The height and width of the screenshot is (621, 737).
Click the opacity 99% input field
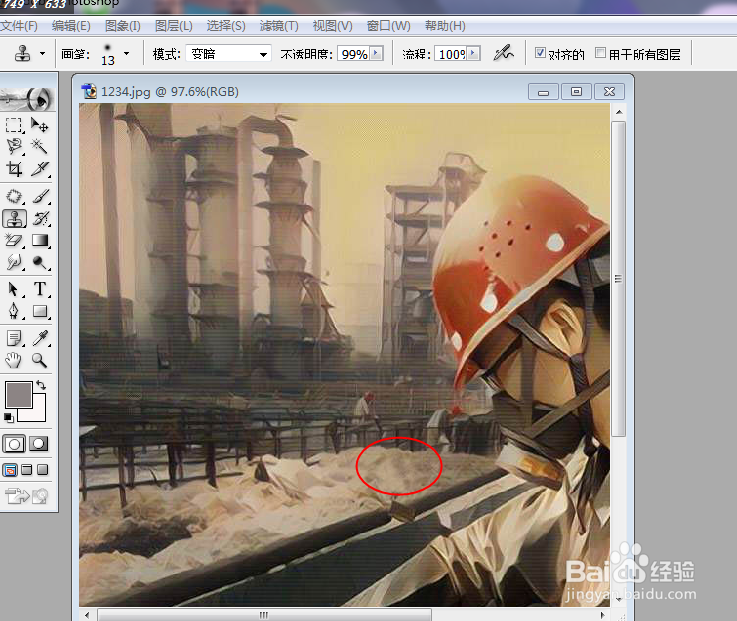tap(354, 54)
